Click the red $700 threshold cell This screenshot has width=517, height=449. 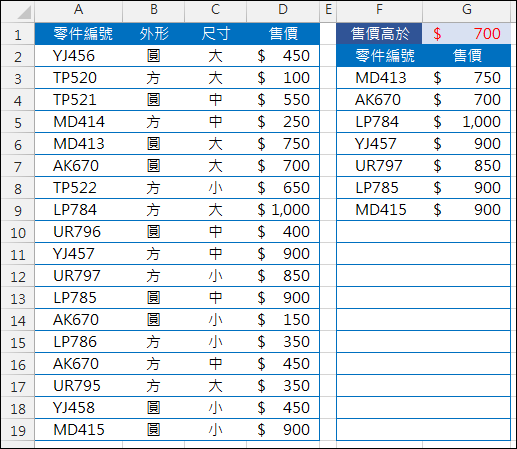[467, 34]
